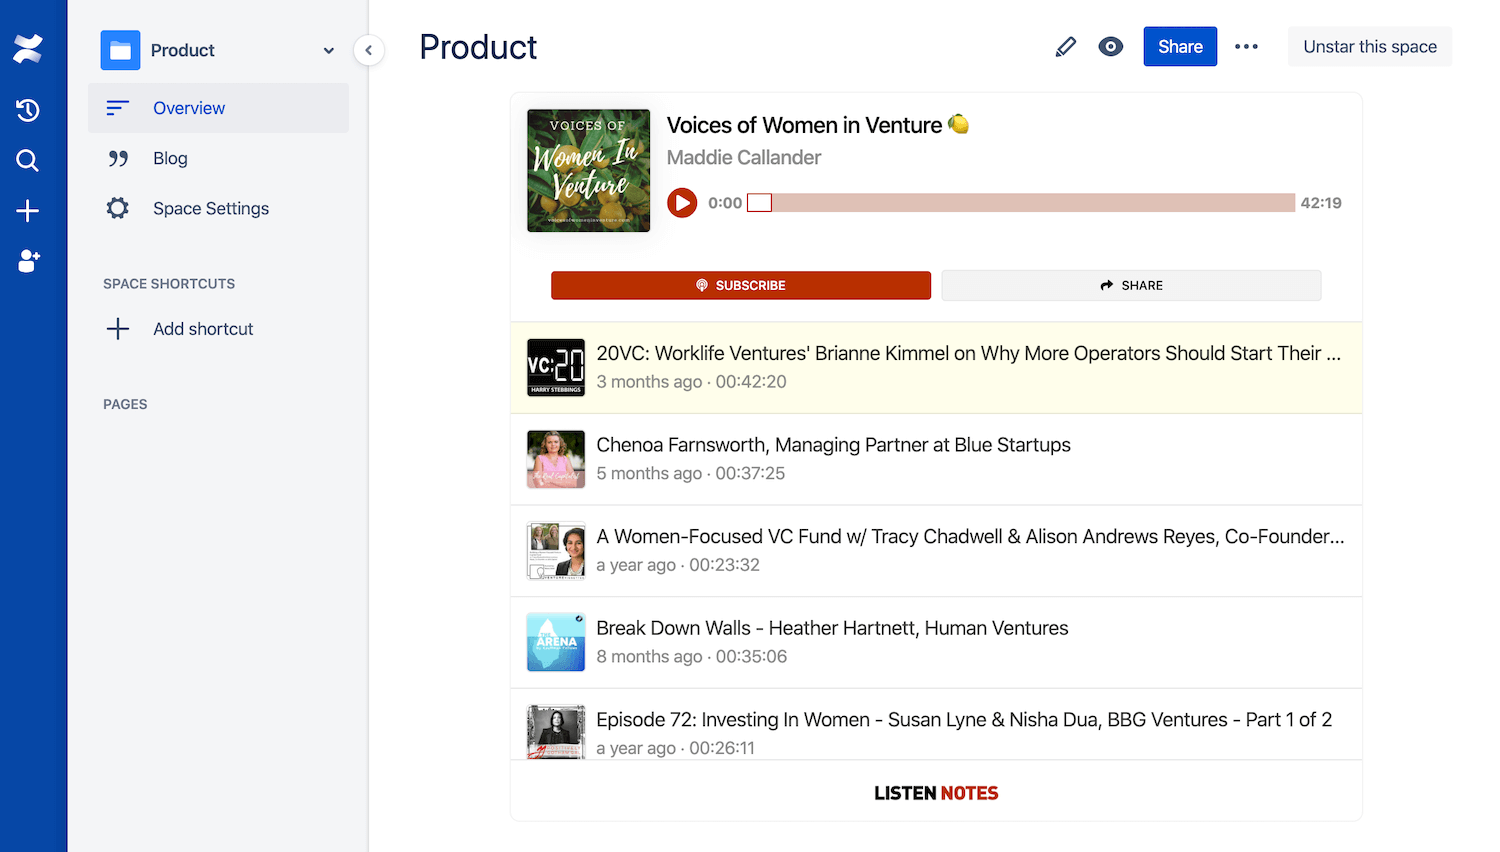
Task: Click the playback position handle at 0:00
Action: [760, 203]
